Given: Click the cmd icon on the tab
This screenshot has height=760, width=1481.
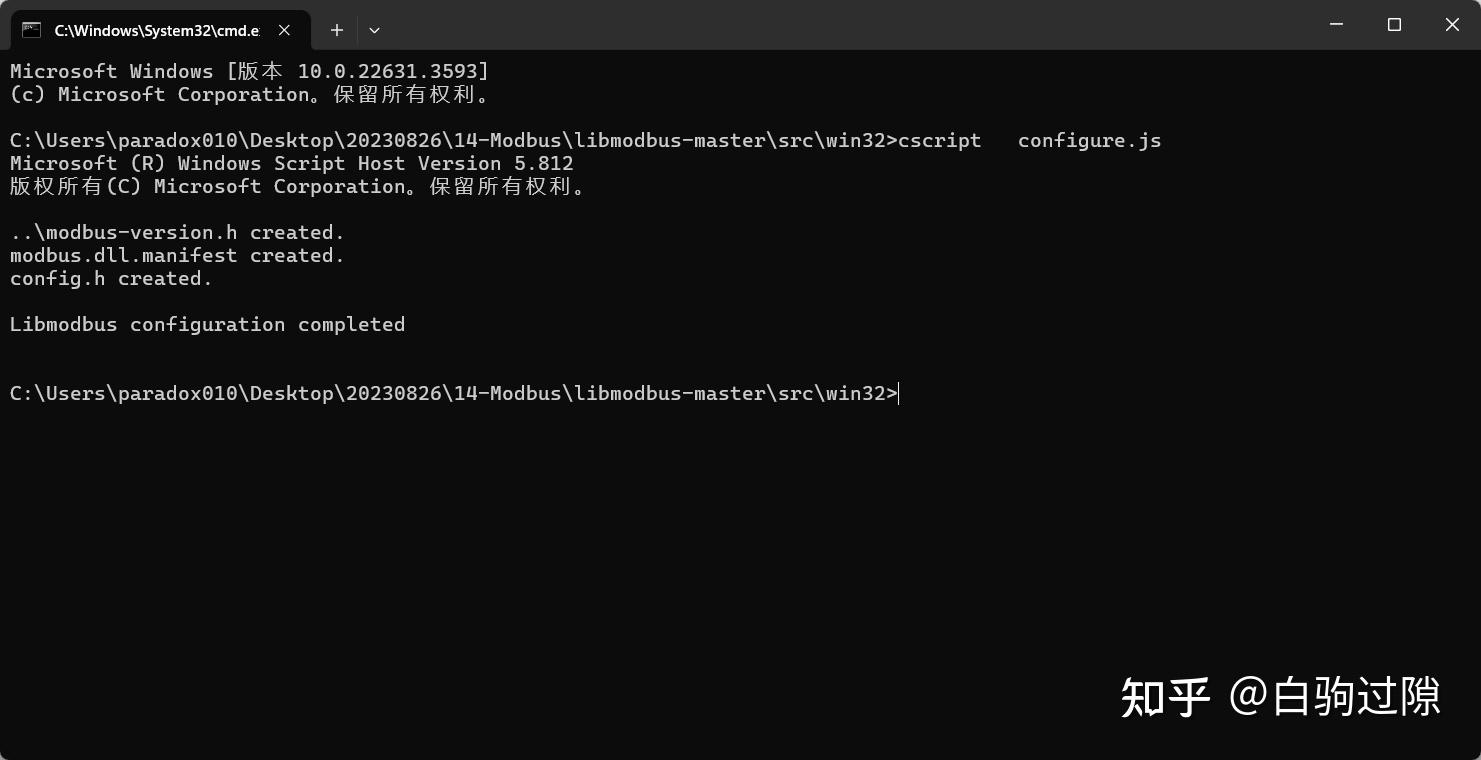Looking at the screenshot, I should pyautogui.click(x=32, y=30).
